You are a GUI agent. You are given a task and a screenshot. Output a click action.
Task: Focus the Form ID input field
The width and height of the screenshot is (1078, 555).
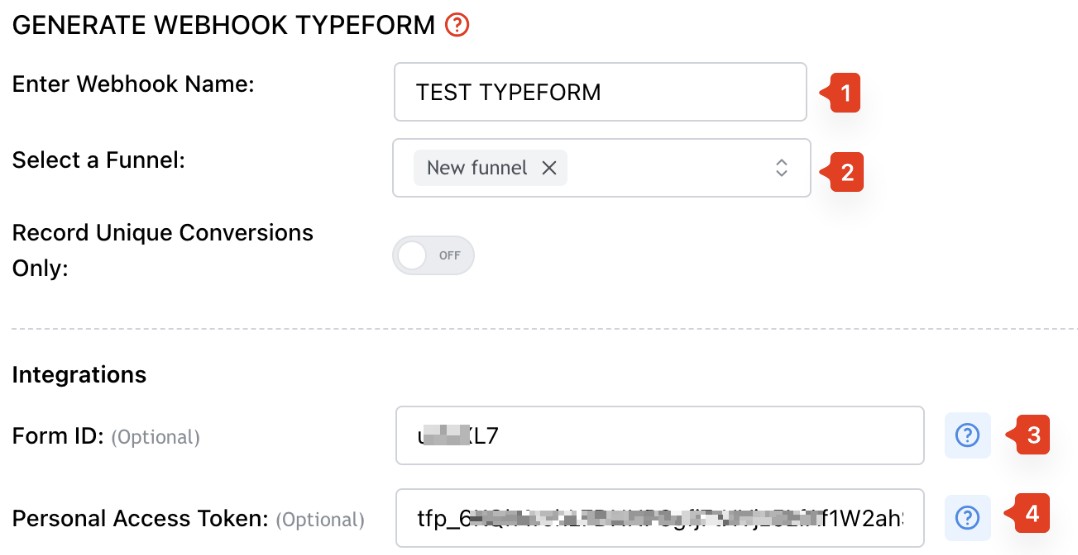[660, 435]
